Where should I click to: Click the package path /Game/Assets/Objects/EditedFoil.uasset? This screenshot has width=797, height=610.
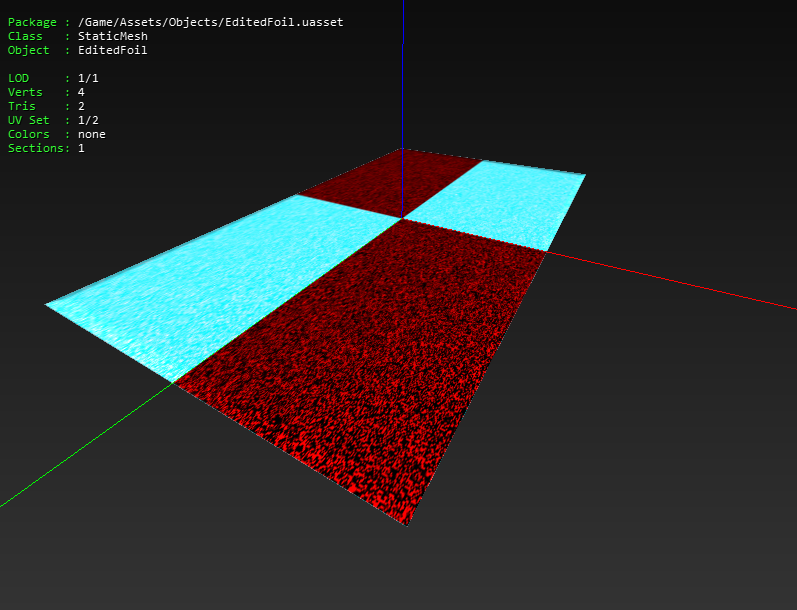(210, 22)
